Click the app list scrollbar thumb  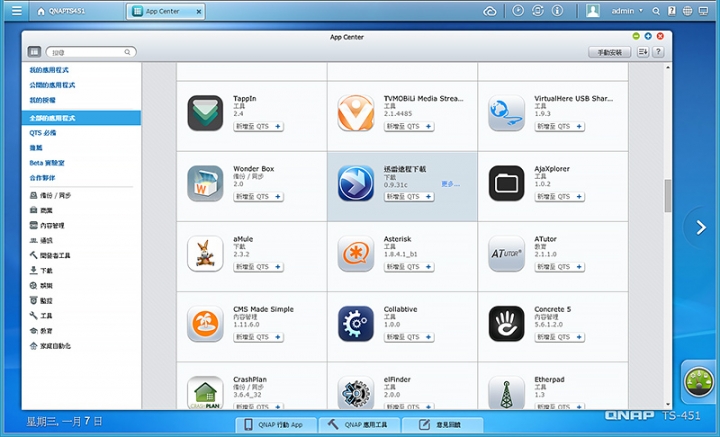coord(667,196)
